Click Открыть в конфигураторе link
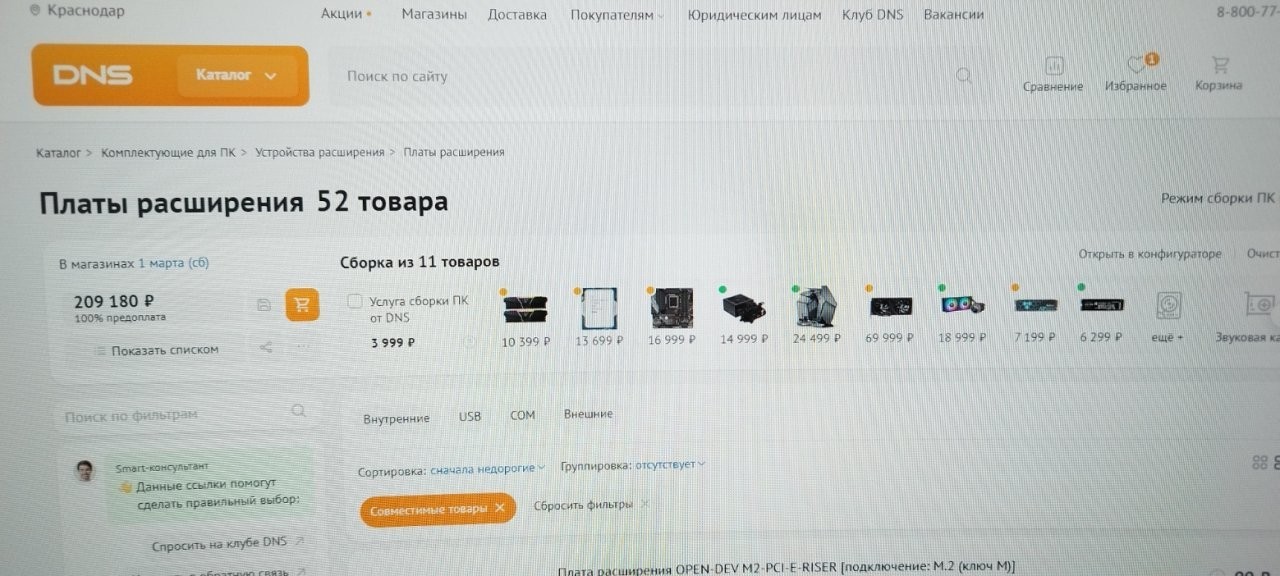The height and width of the screenshot is (576, 1280). [1150, 254]
